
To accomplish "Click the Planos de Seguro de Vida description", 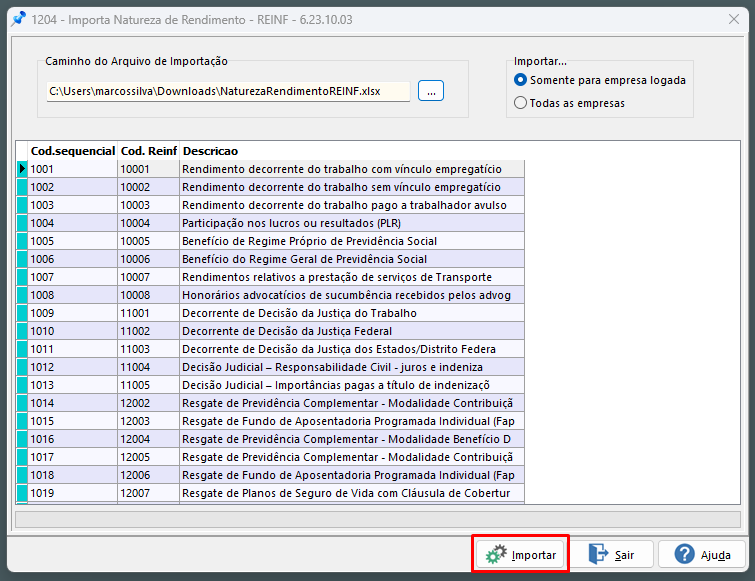I will click(x=351, y=493).
